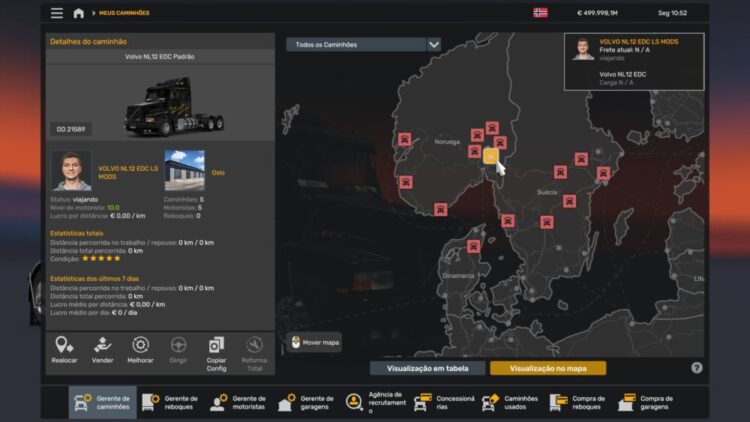The width and height of the screenshot is (750, 422).
Task: Switch to Visualização em tabela
Action: (x=428, y=368)
